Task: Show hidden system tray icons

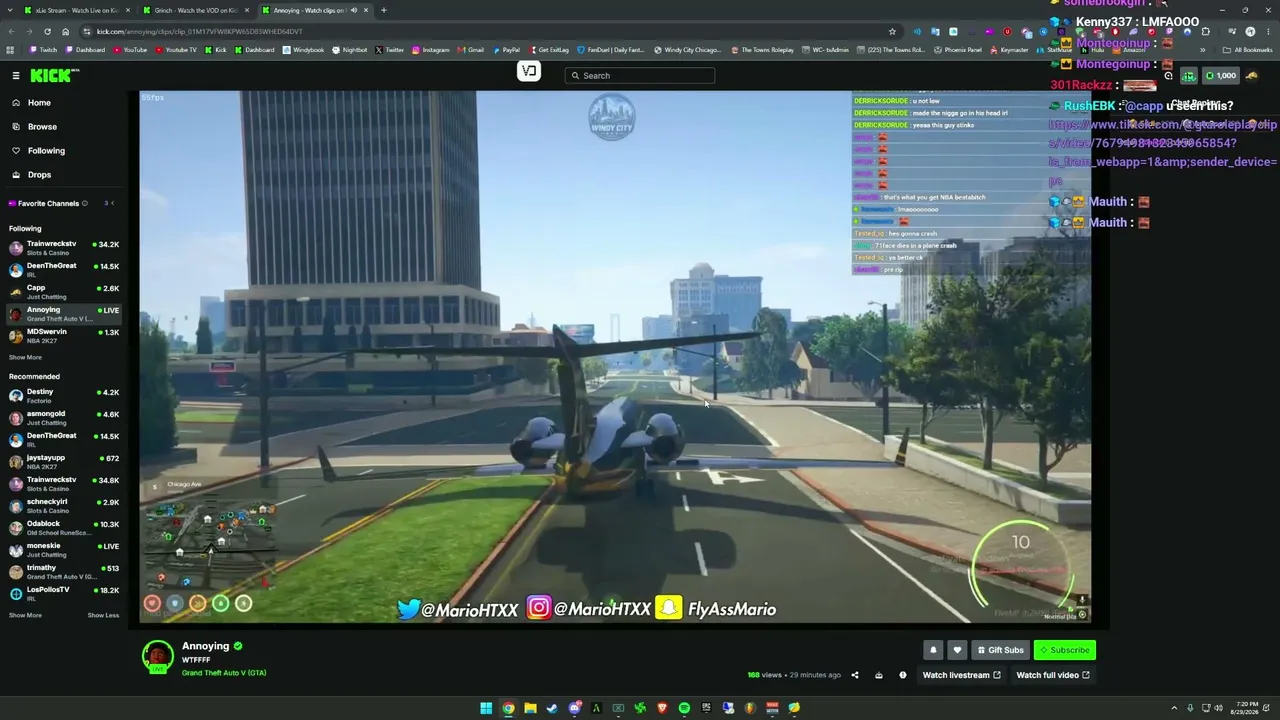Action: pyautogui.click(x=1174, y=708)
